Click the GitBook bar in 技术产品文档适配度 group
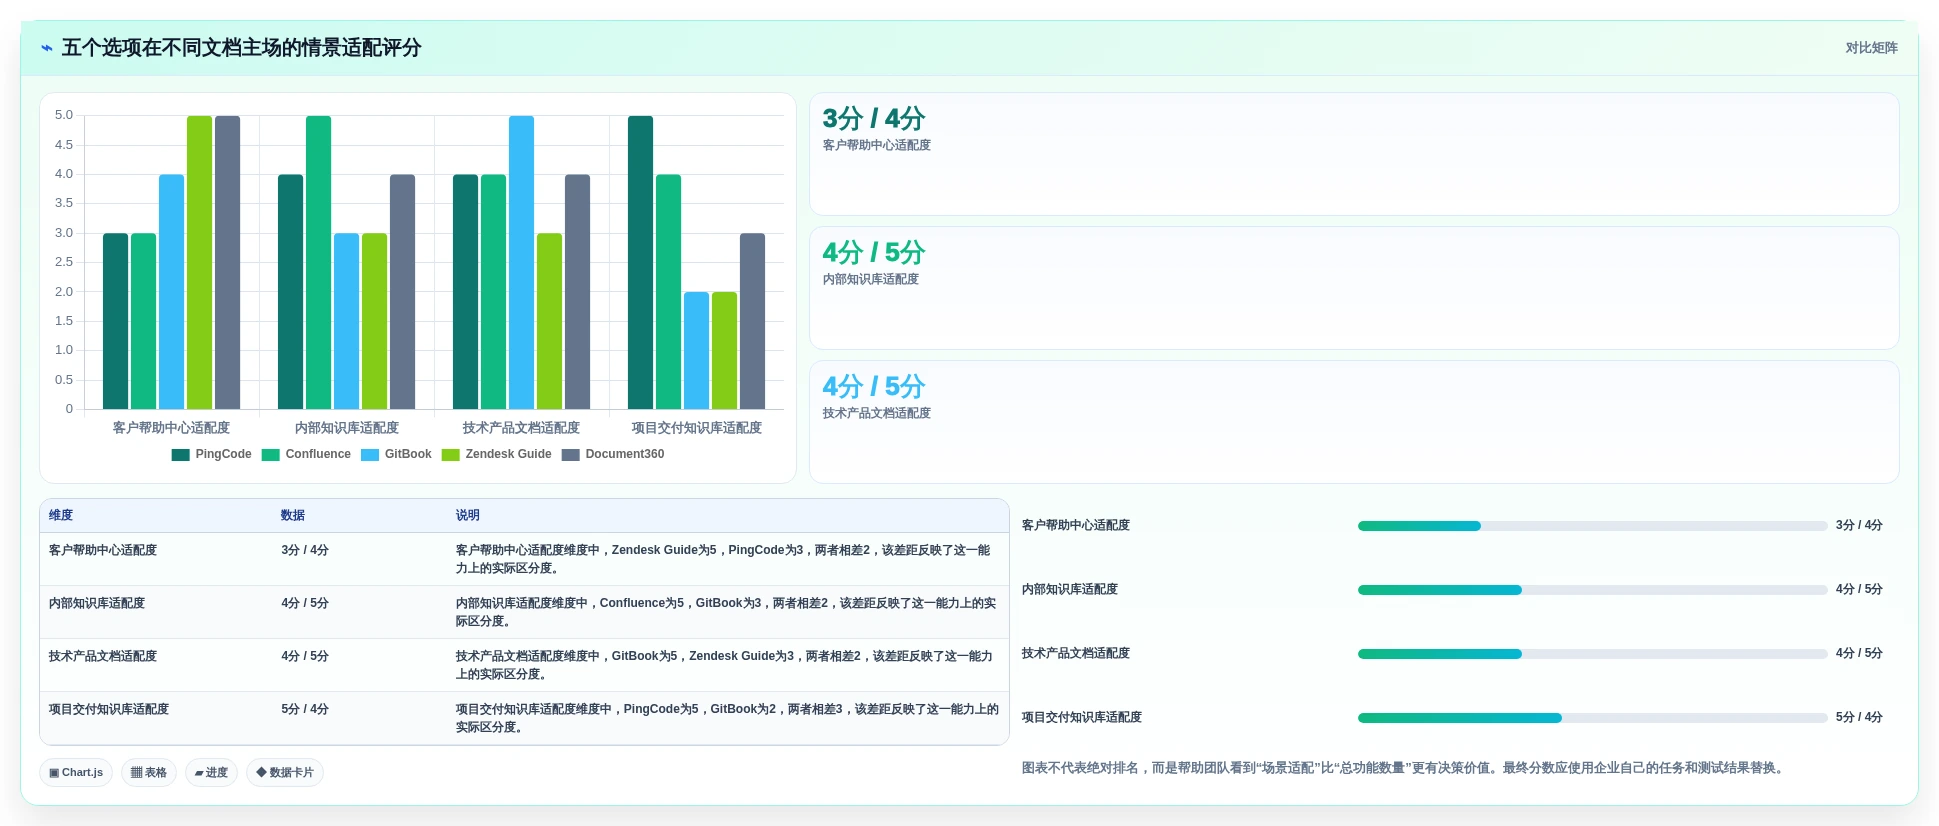 tap(521, 262)
